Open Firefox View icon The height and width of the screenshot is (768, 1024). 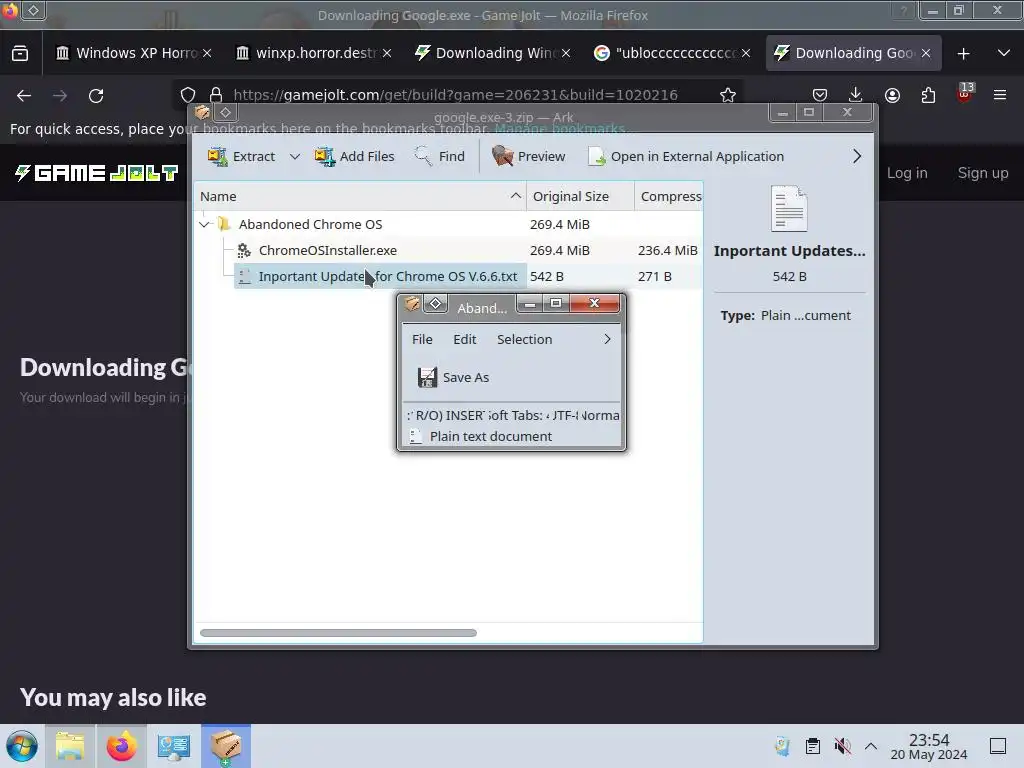(x=20, y=54)
